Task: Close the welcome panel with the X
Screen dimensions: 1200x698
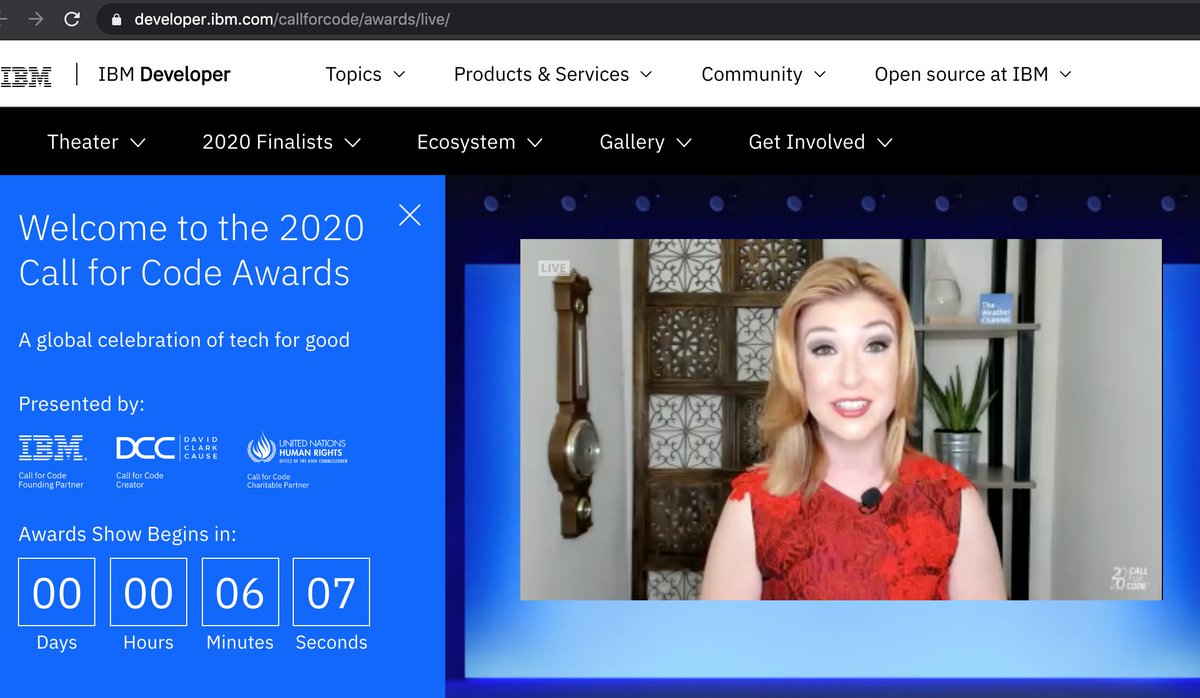Action: (410, 215)
